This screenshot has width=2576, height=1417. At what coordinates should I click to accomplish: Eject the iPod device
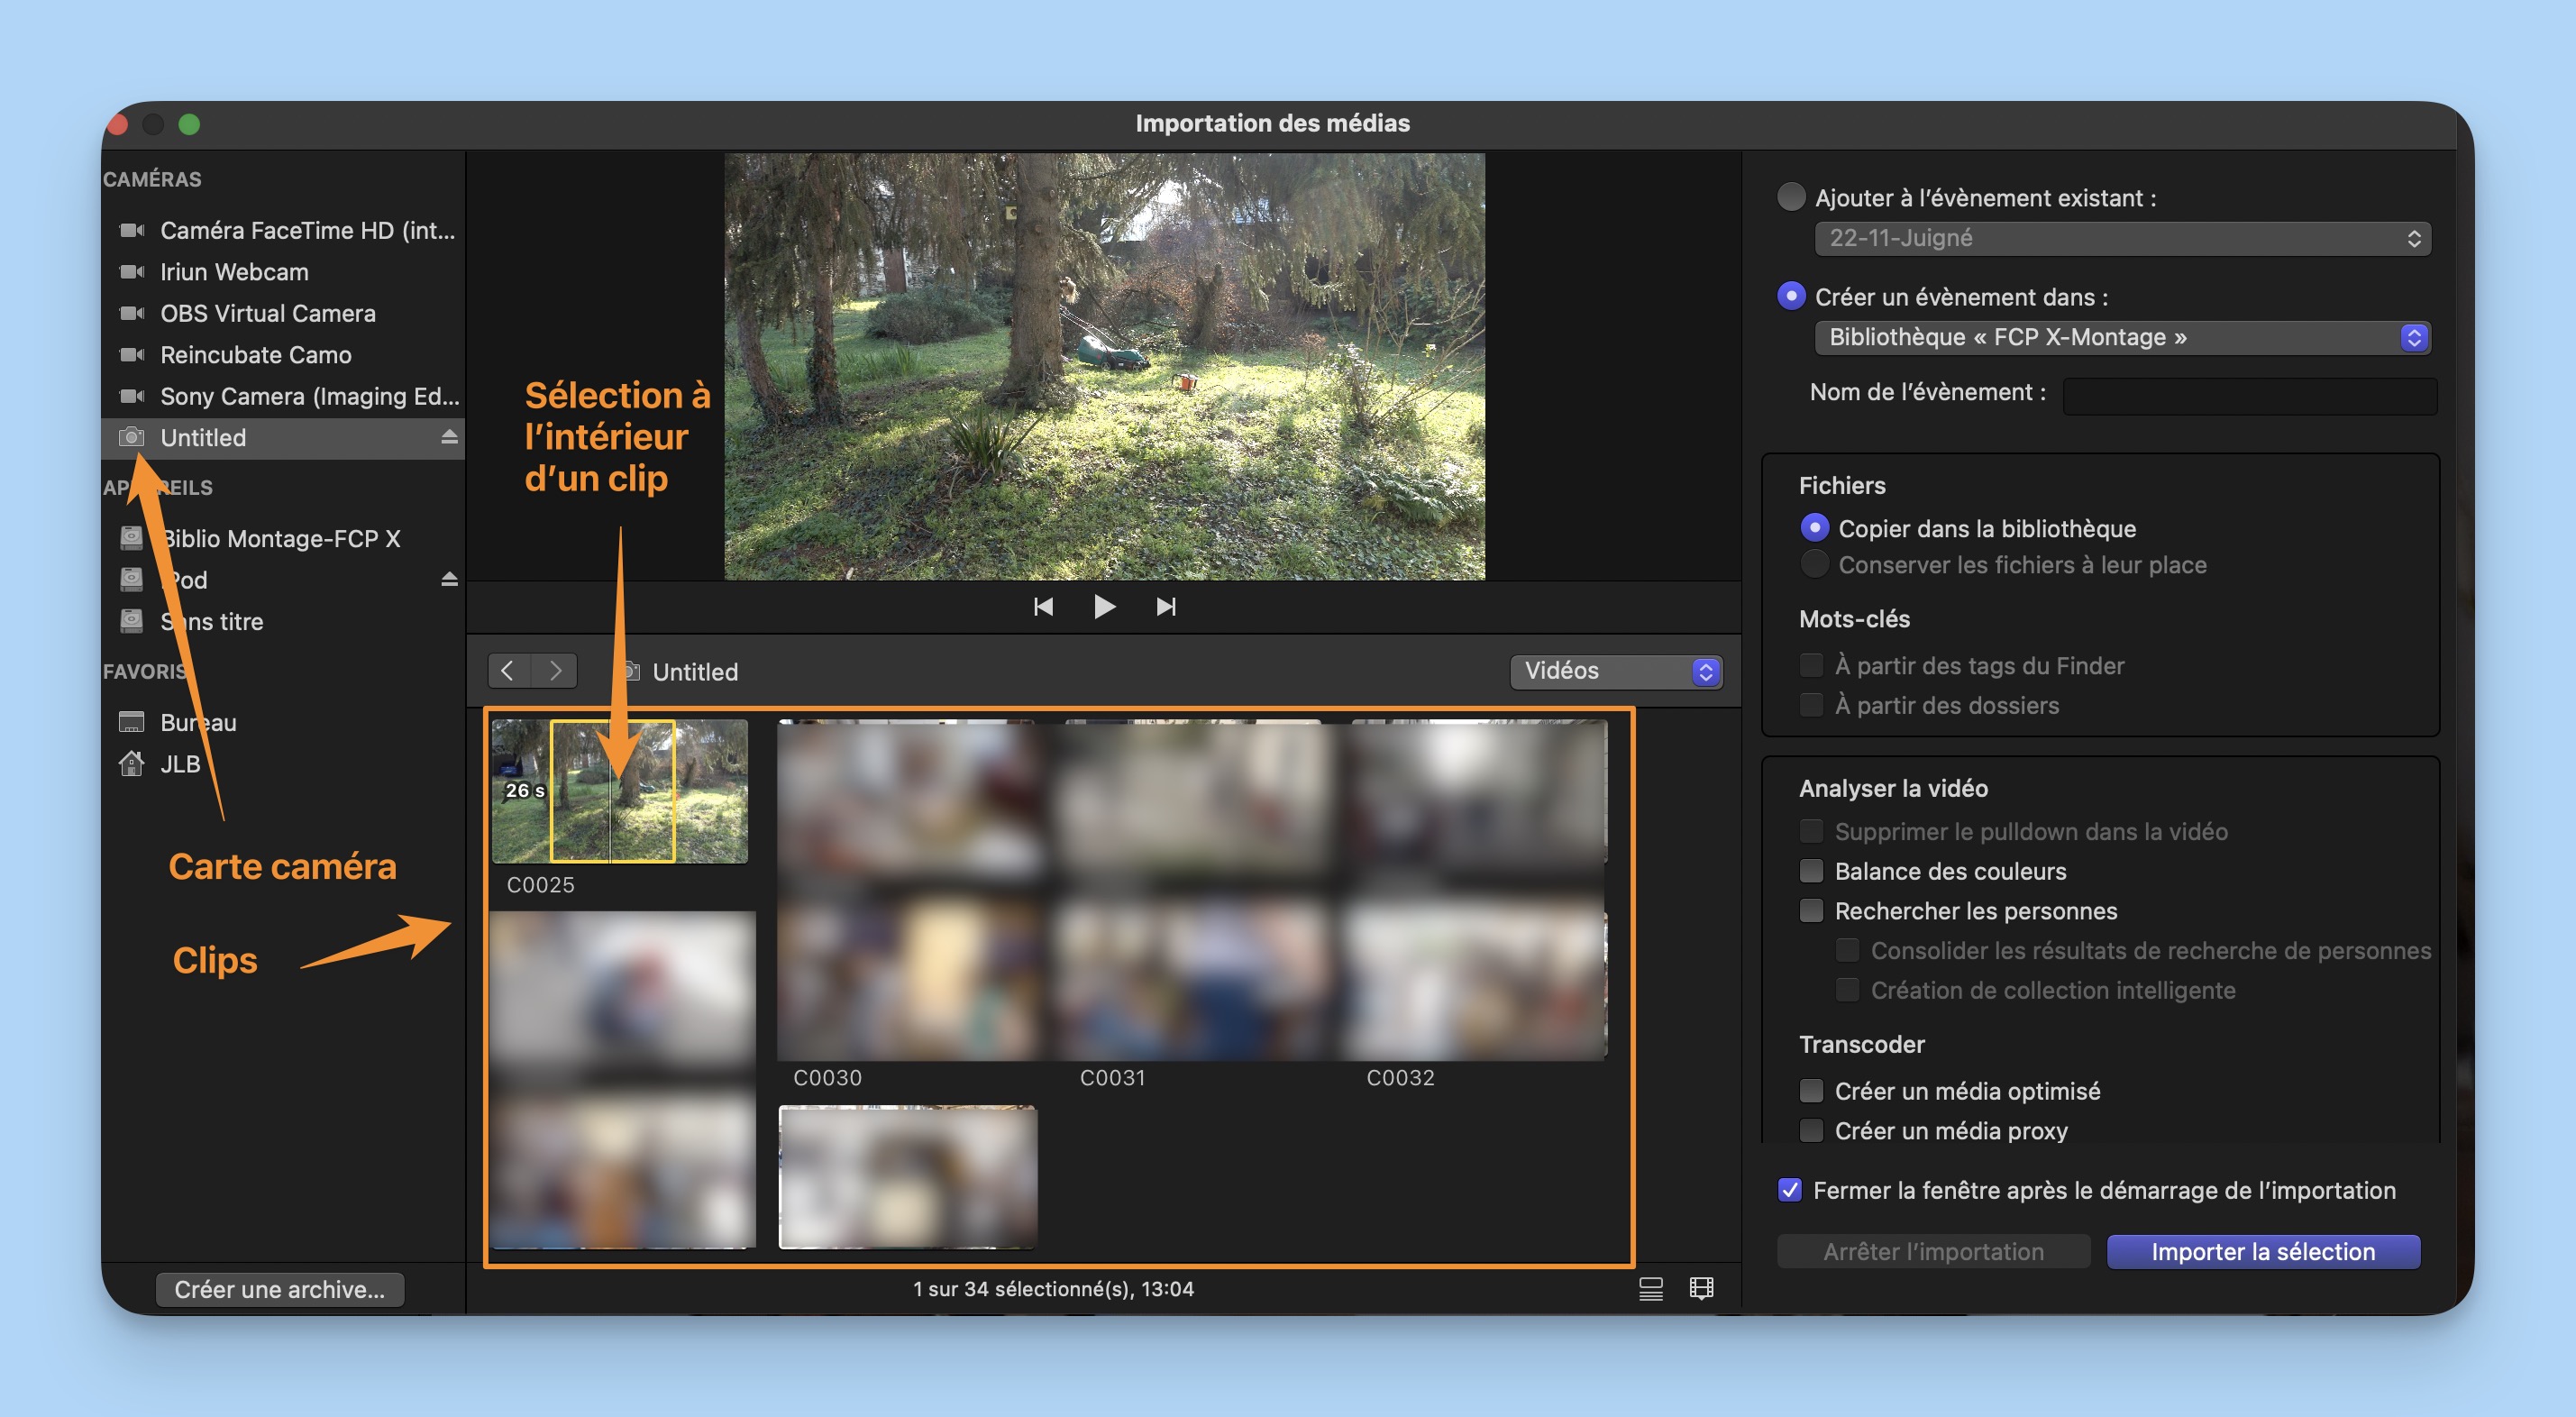[449, 579]
